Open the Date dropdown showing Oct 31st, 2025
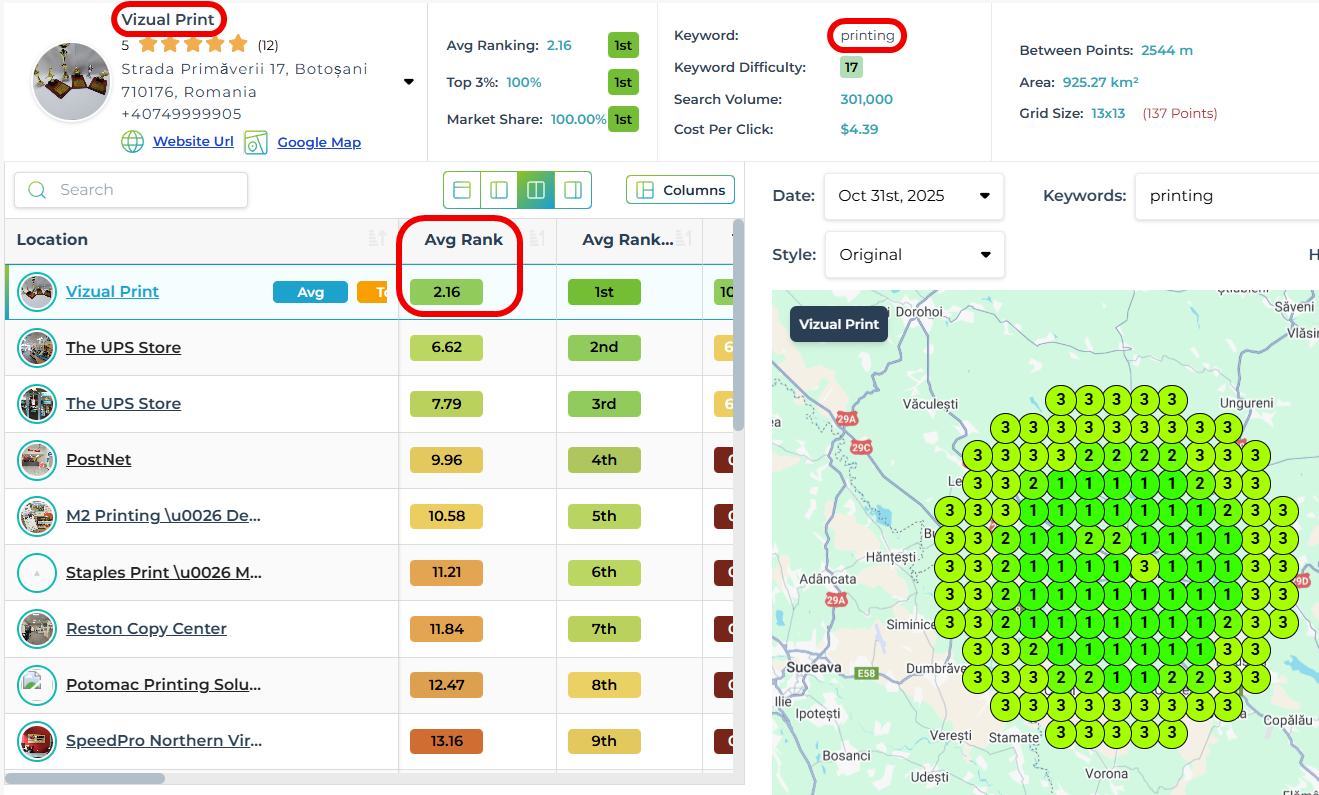The height and width of the screenshot is (795, 1319). coord(912,196)
